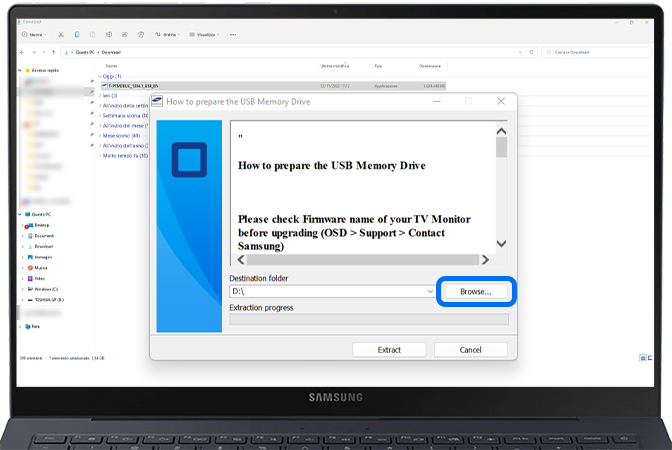Sort by the Tipo column header
The width and height of the screenshot is (672, 450).
pos(378,66)
